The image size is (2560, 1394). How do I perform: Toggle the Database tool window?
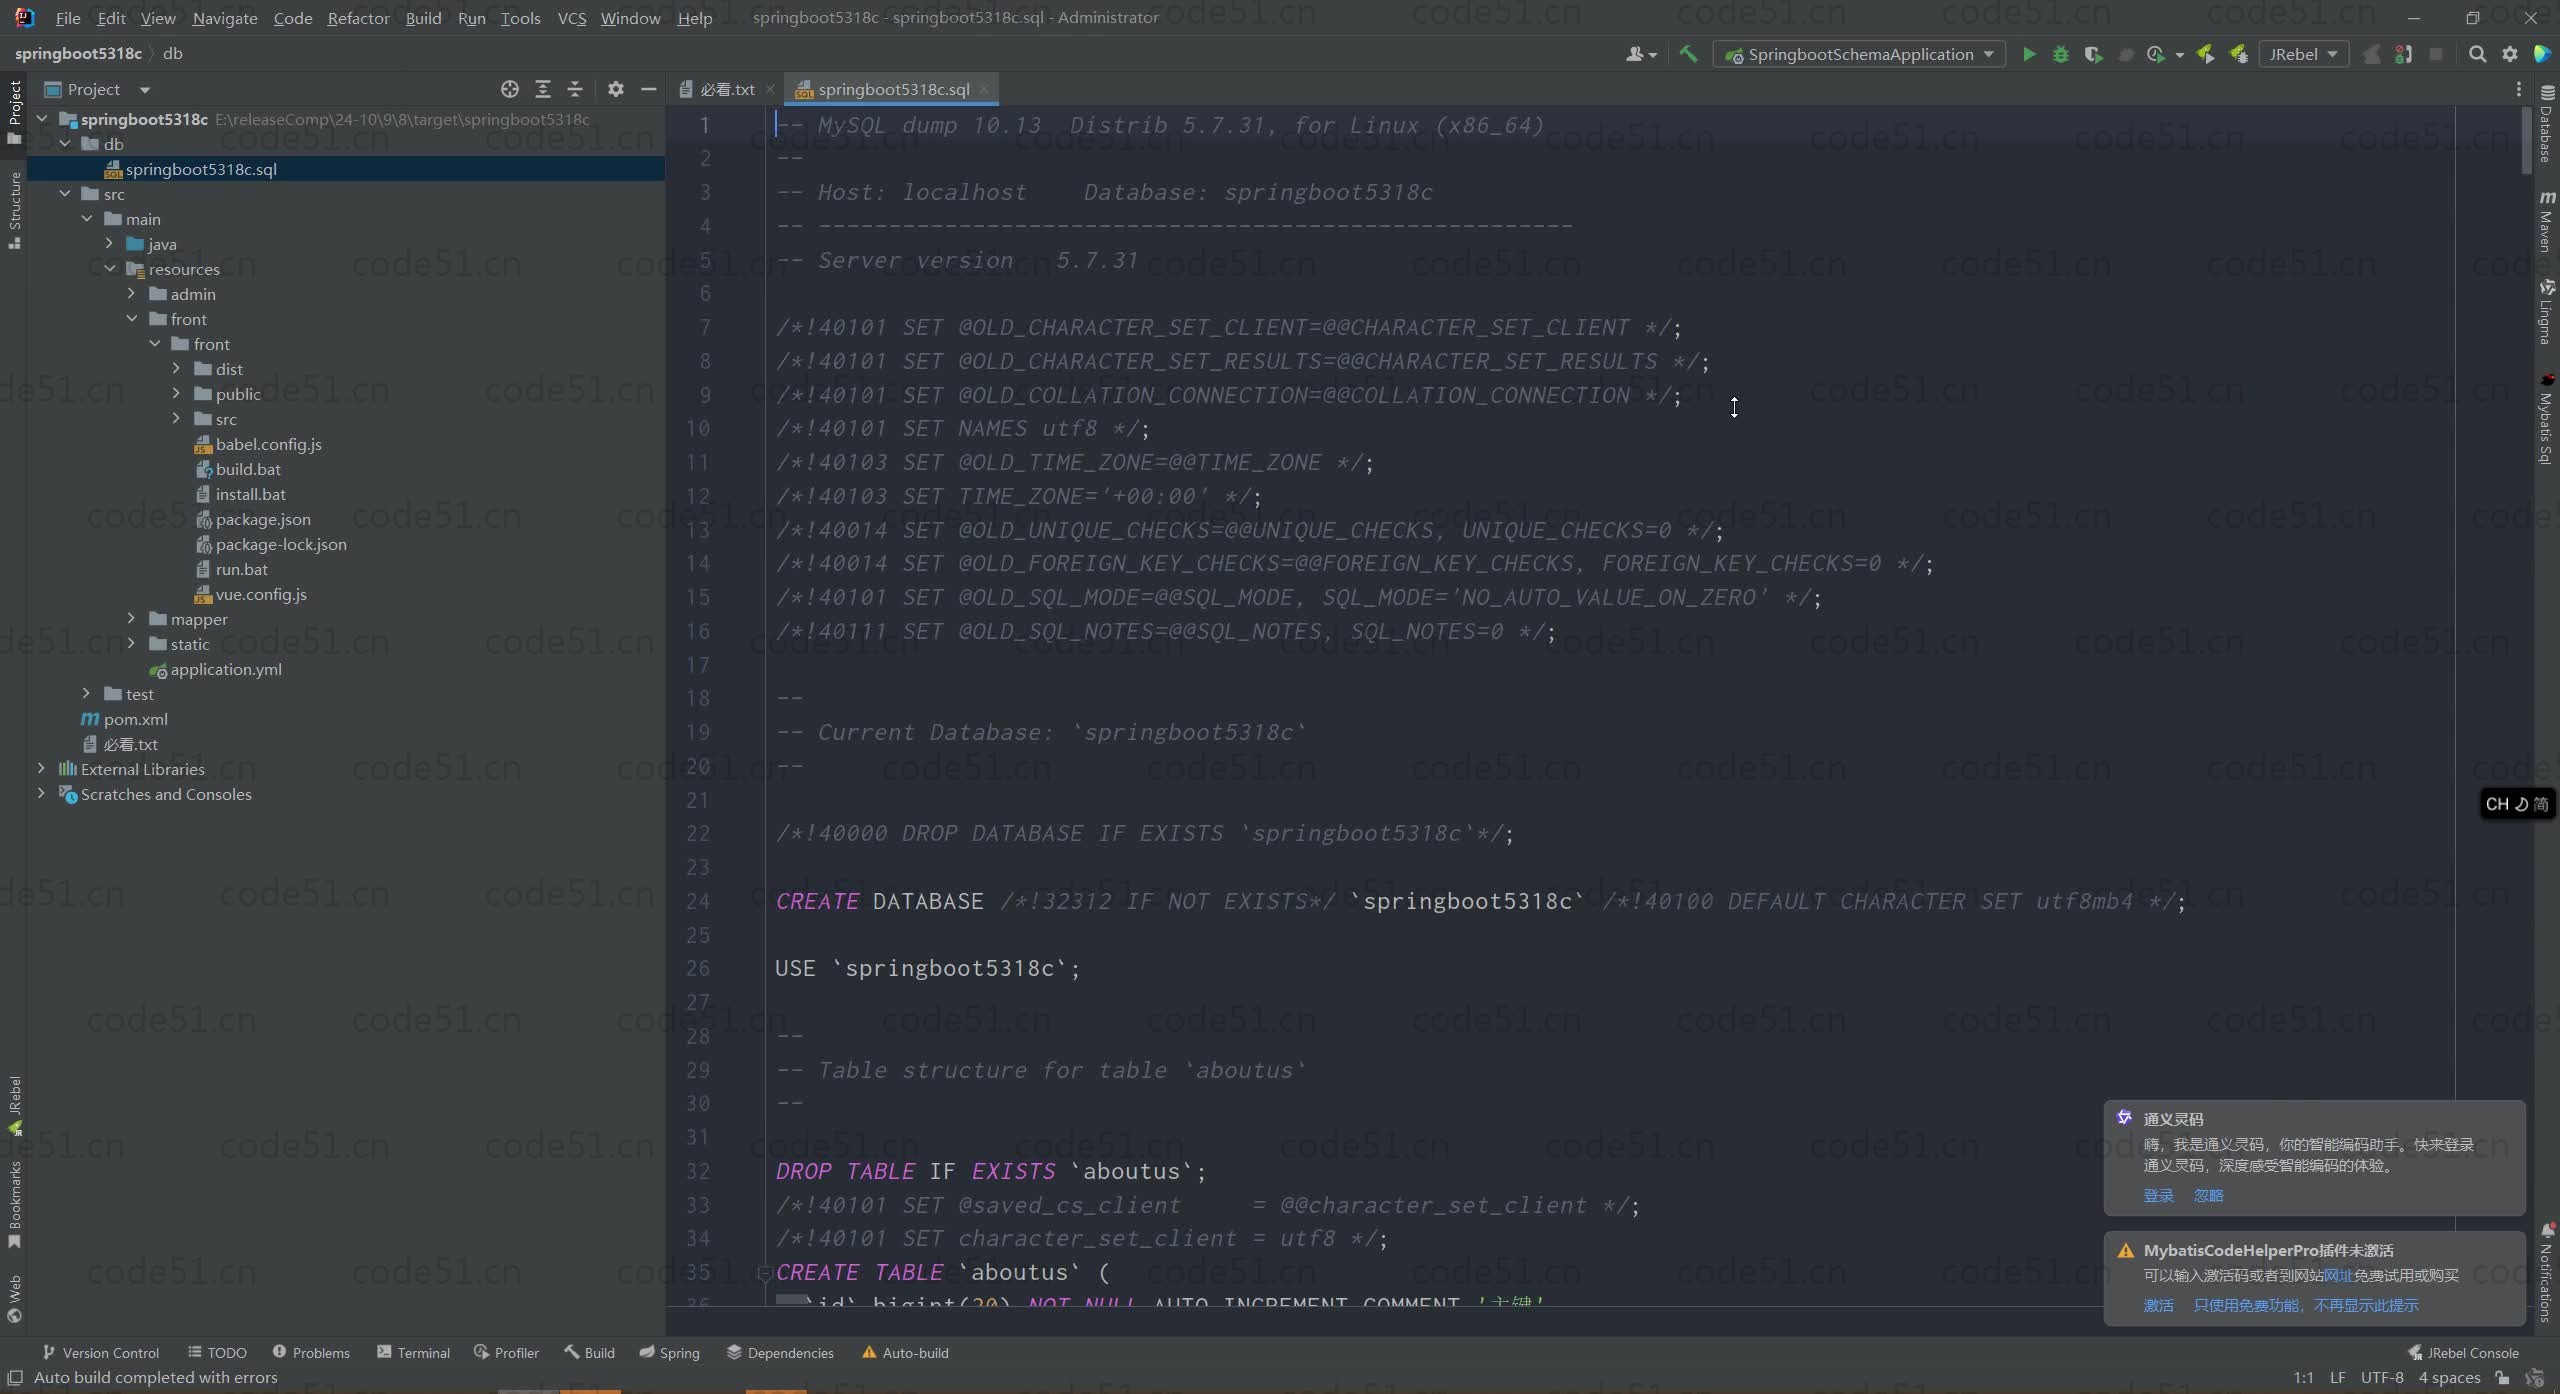pyautogui.click(x=2546, y=125)
